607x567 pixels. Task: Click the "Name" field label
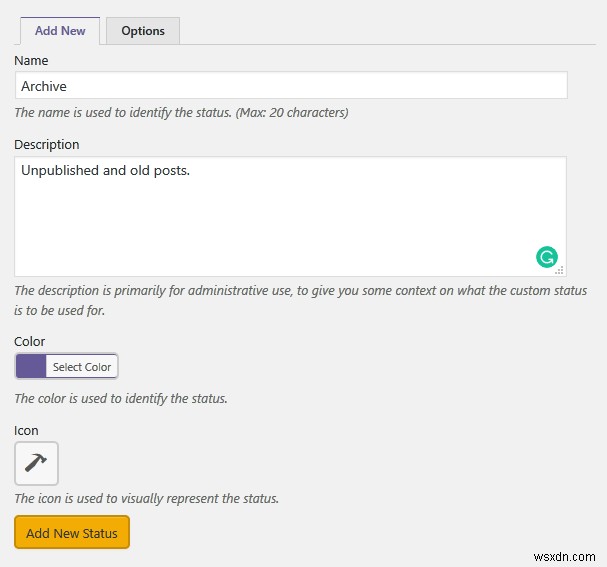[31, 61]
